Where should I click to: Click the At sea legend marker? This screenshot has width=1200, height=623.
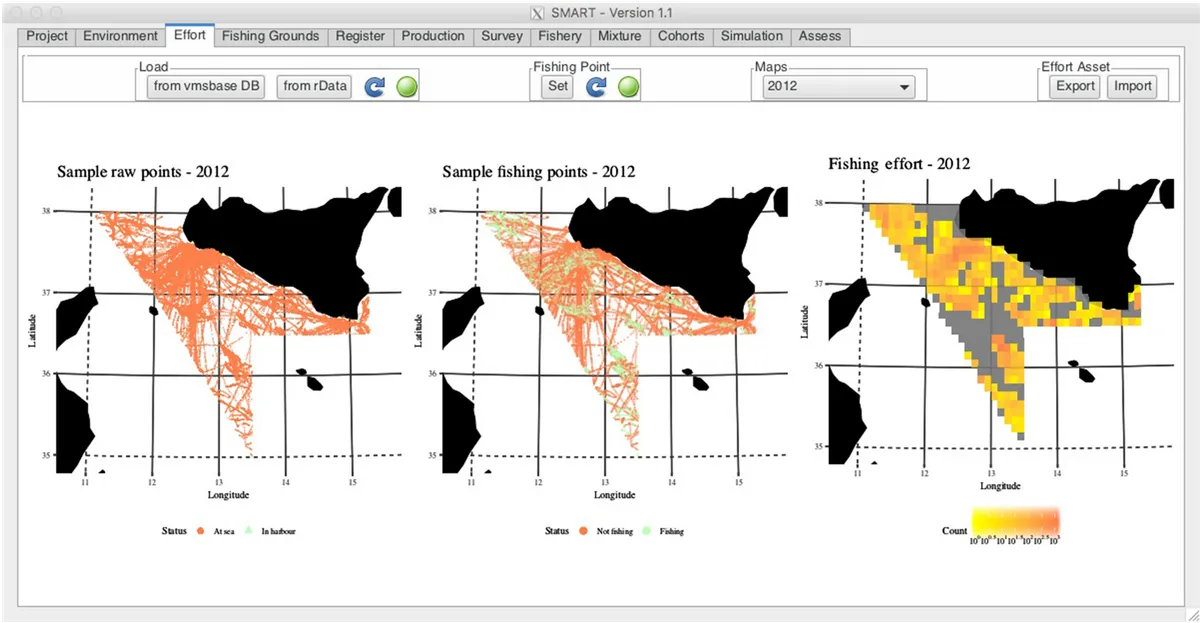point(200,531)
